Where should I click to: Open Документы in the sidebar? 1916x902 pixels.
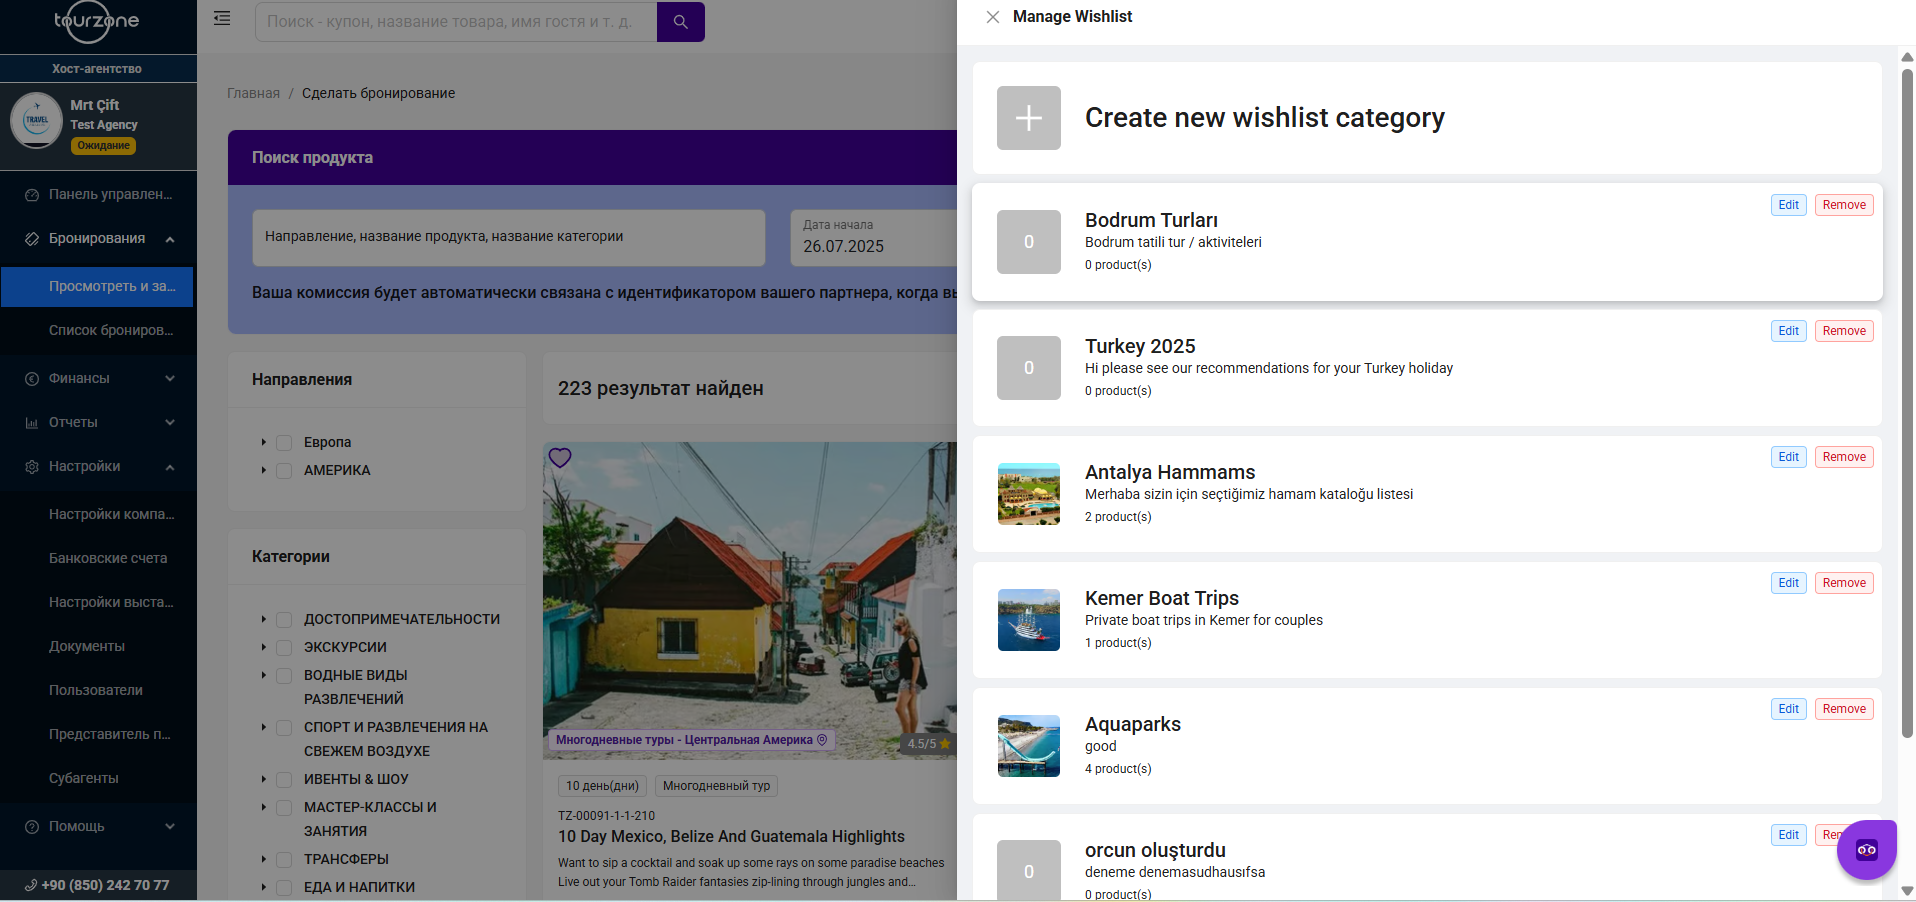(x=98, y=647)
